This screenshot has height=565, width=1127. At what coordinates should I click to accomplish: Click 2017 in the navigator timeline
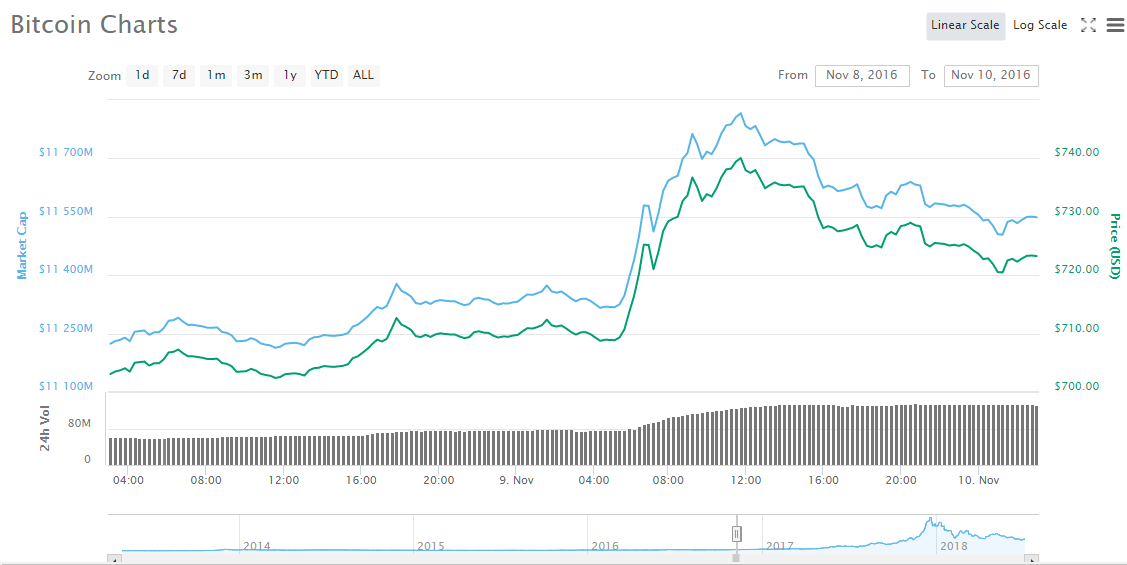coord(779,546)
